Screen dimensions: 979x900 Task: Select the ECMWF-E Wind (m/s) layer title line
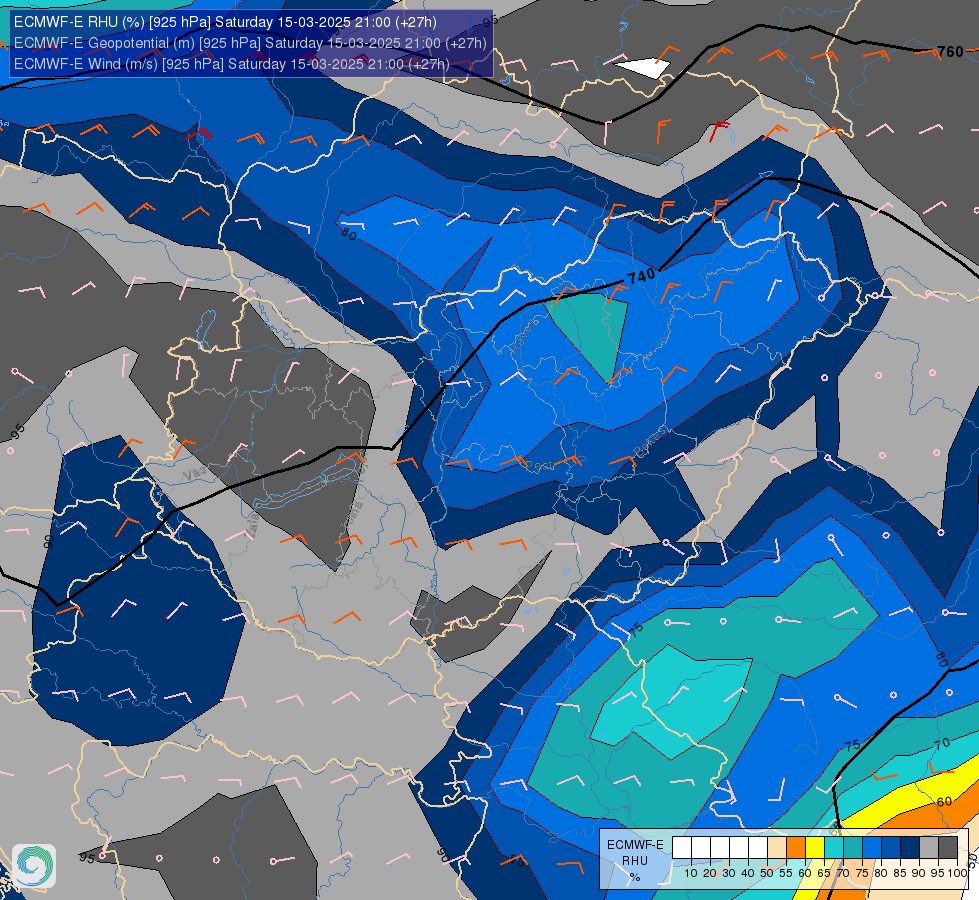coord(232,64)
